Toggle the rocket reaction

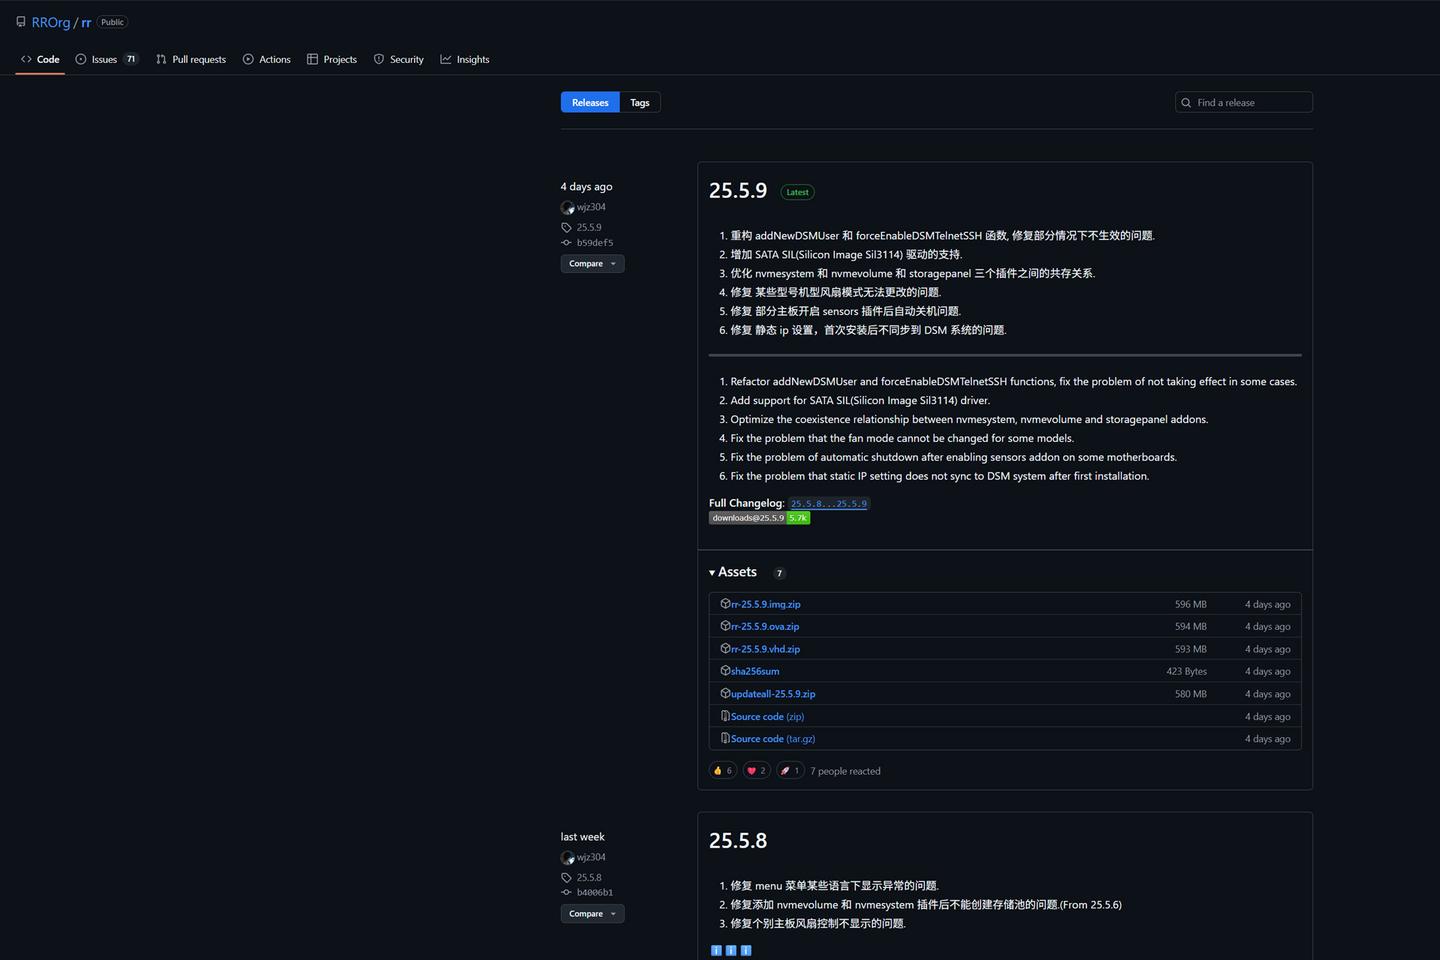(790, 770)
